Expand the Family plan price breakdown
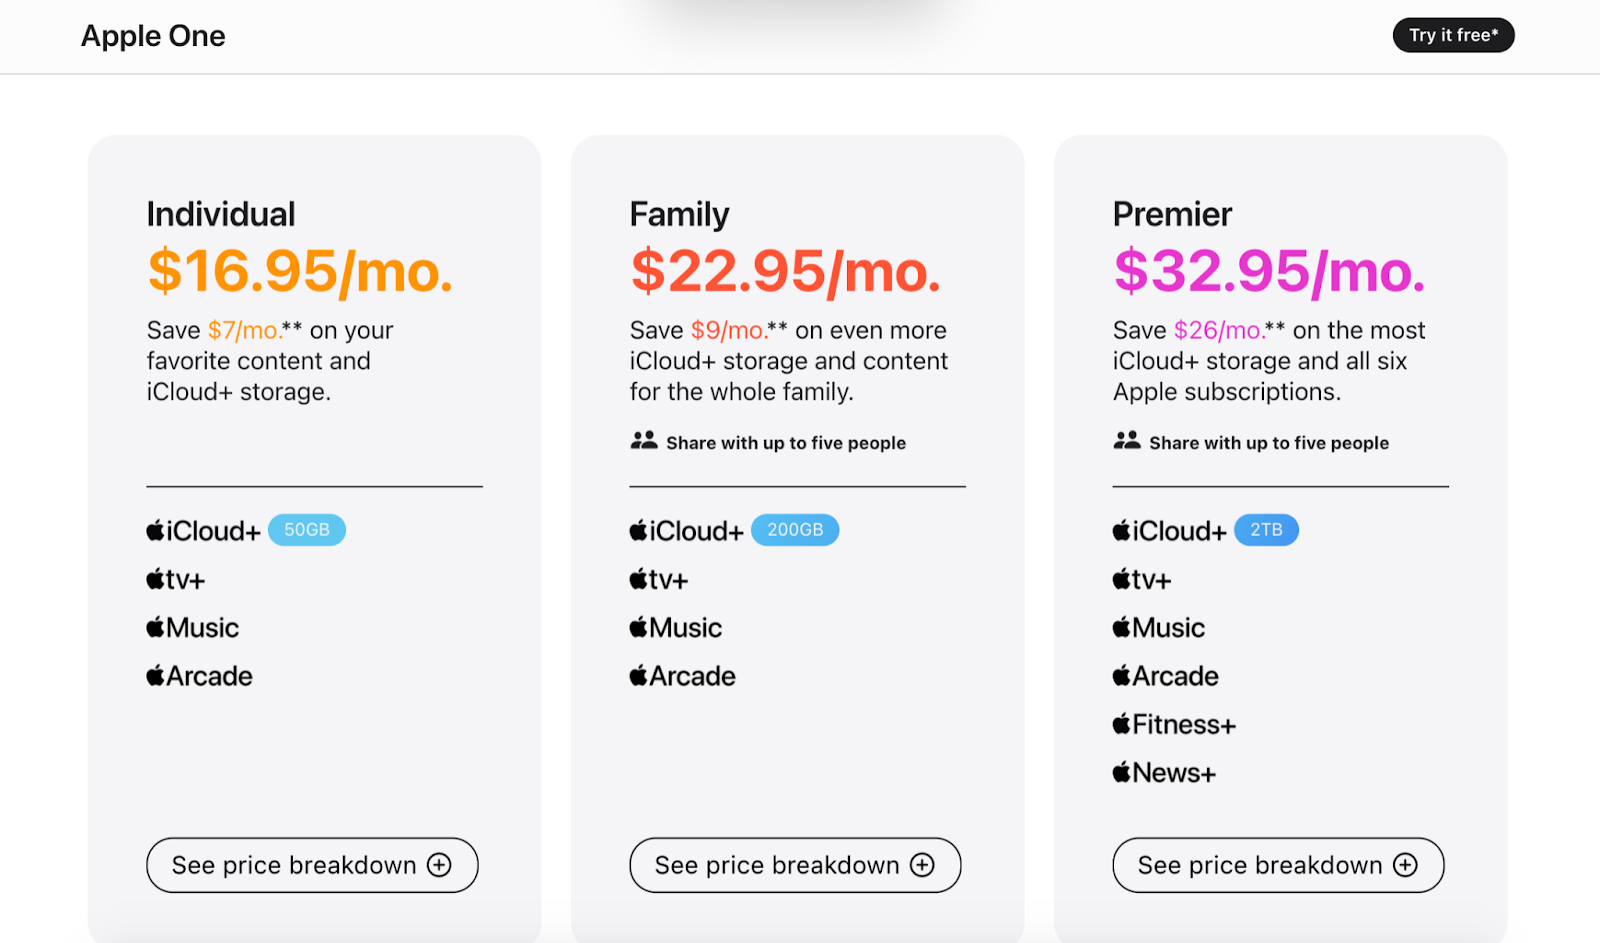The height and width of the screenshot is (943, 1600). point(795,865)
